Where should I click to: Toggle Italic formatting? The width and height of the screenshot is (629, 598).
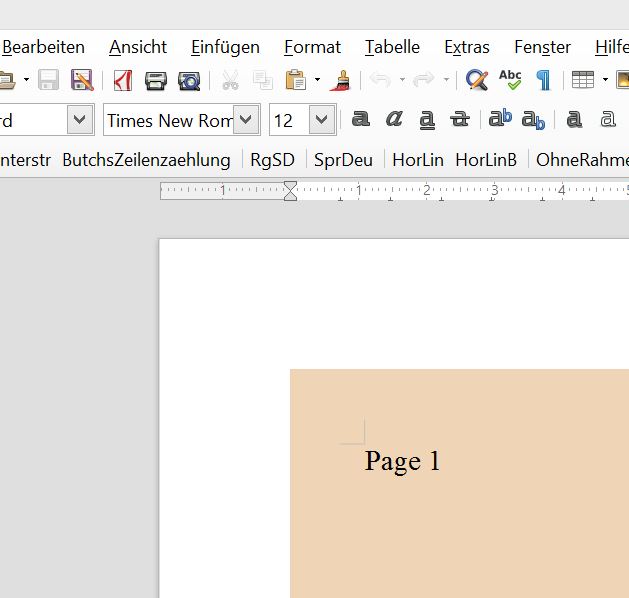click(394, 119)
